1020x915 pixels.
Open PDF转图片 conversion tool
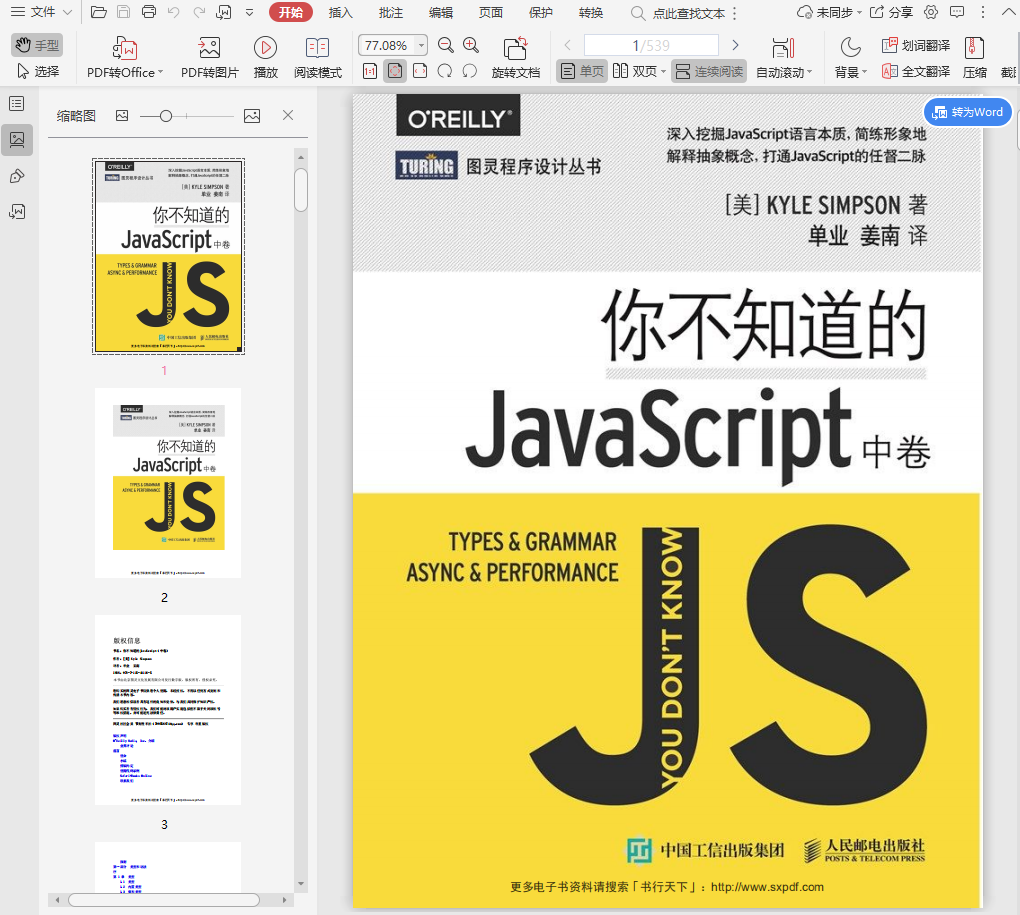pyautogui.click(x=208, y=55)
